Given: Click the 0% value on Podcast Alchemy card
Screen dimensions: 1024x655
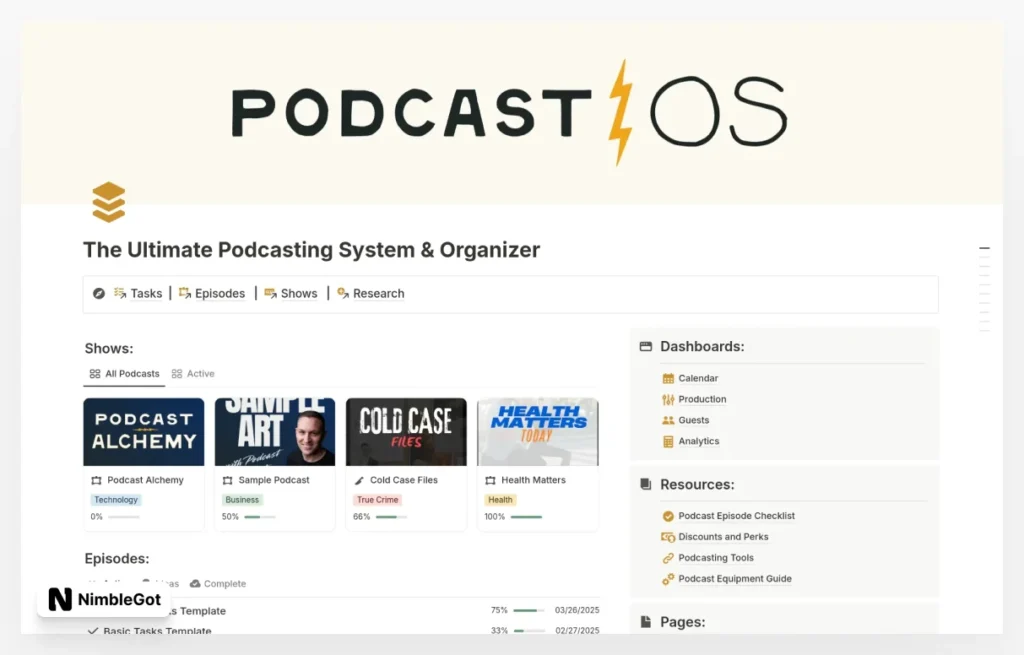Looking at the screenshot, I should 97,517.
